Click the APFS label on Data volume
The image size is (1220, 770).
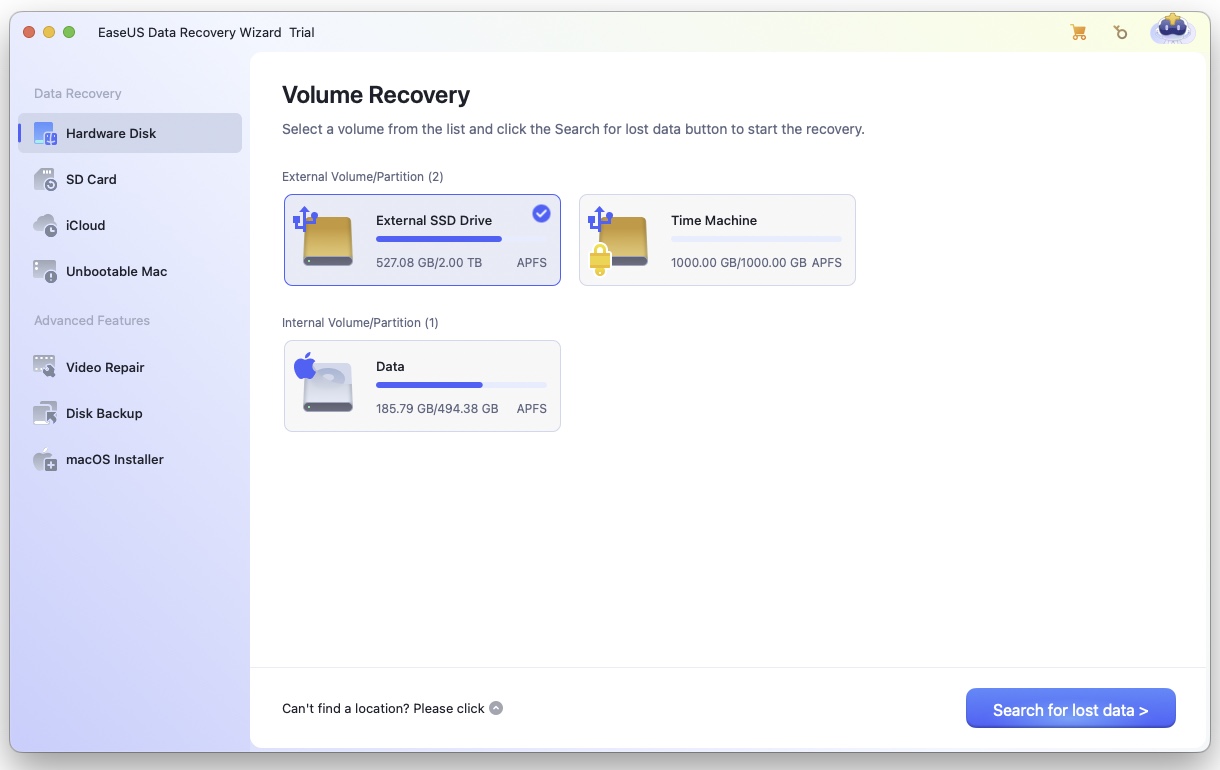[x=532, y=409]
